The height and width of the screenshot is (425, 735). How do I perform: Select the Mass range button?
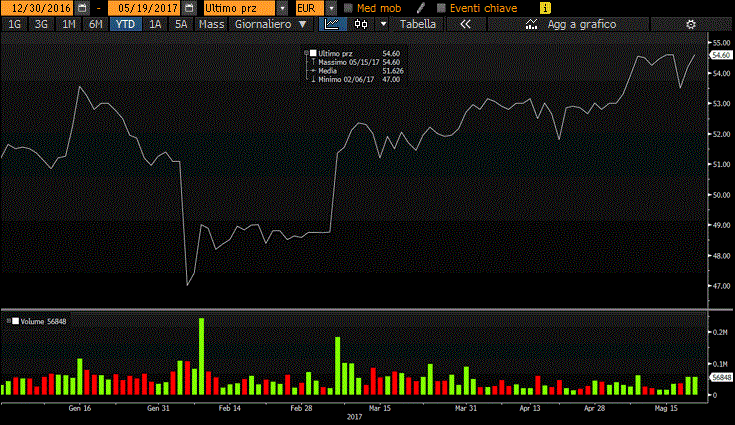tap(211, 23)
